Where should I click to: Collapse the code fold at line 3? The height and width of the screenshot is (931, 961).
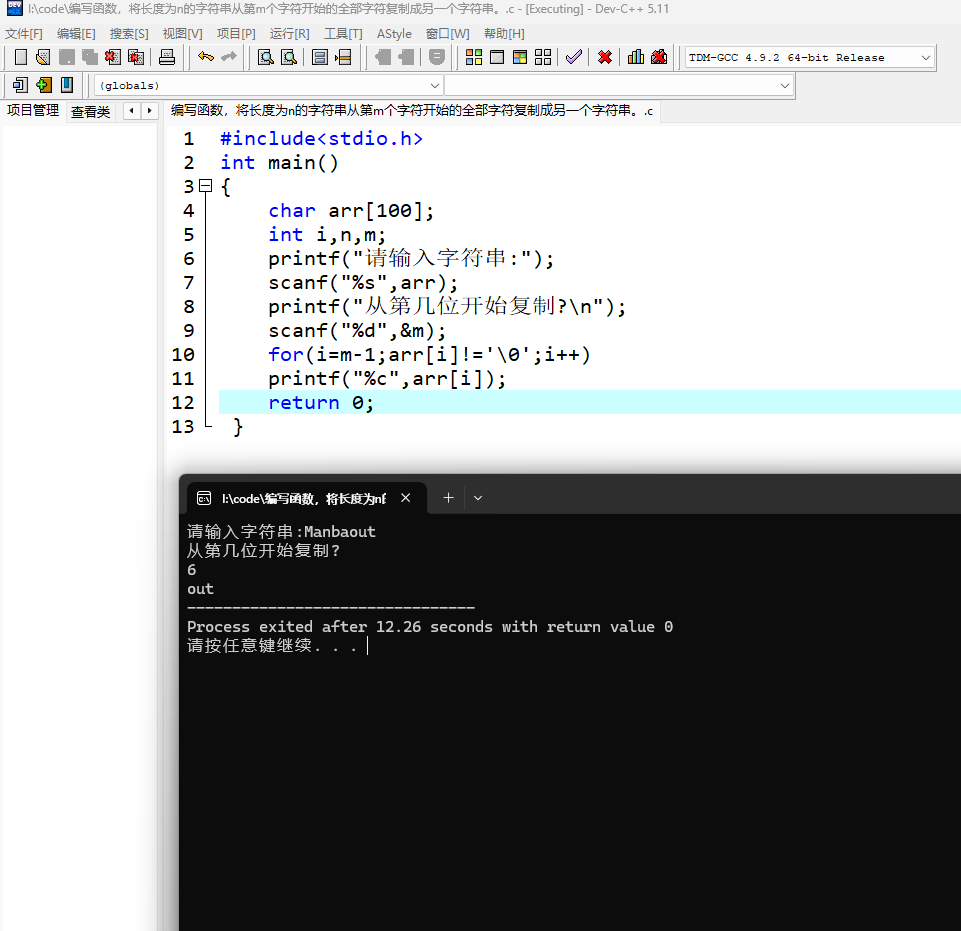pyautogui.click(x=206, y=186)
